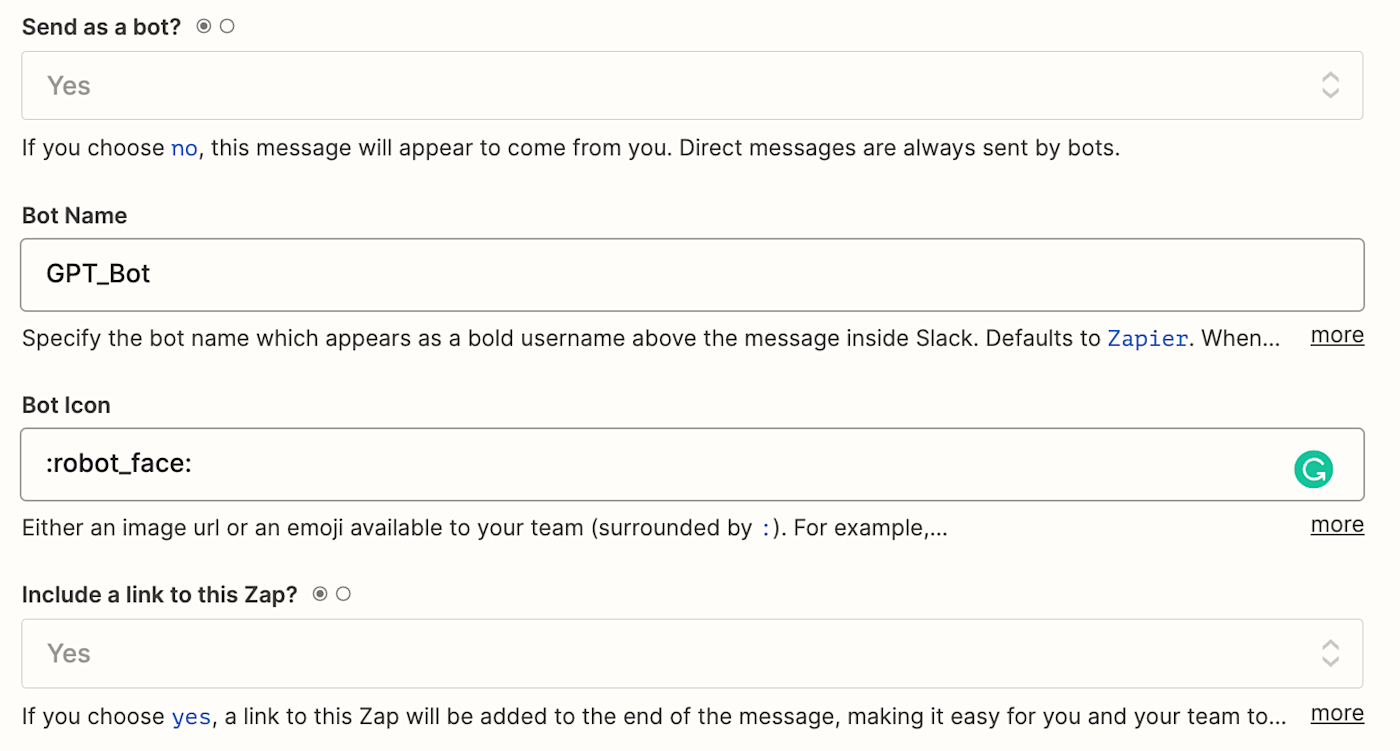Screen dimensions: 1400x751
Task: Click up-down chevron in Send as a bot dropdown
Action: (1330, 85)
